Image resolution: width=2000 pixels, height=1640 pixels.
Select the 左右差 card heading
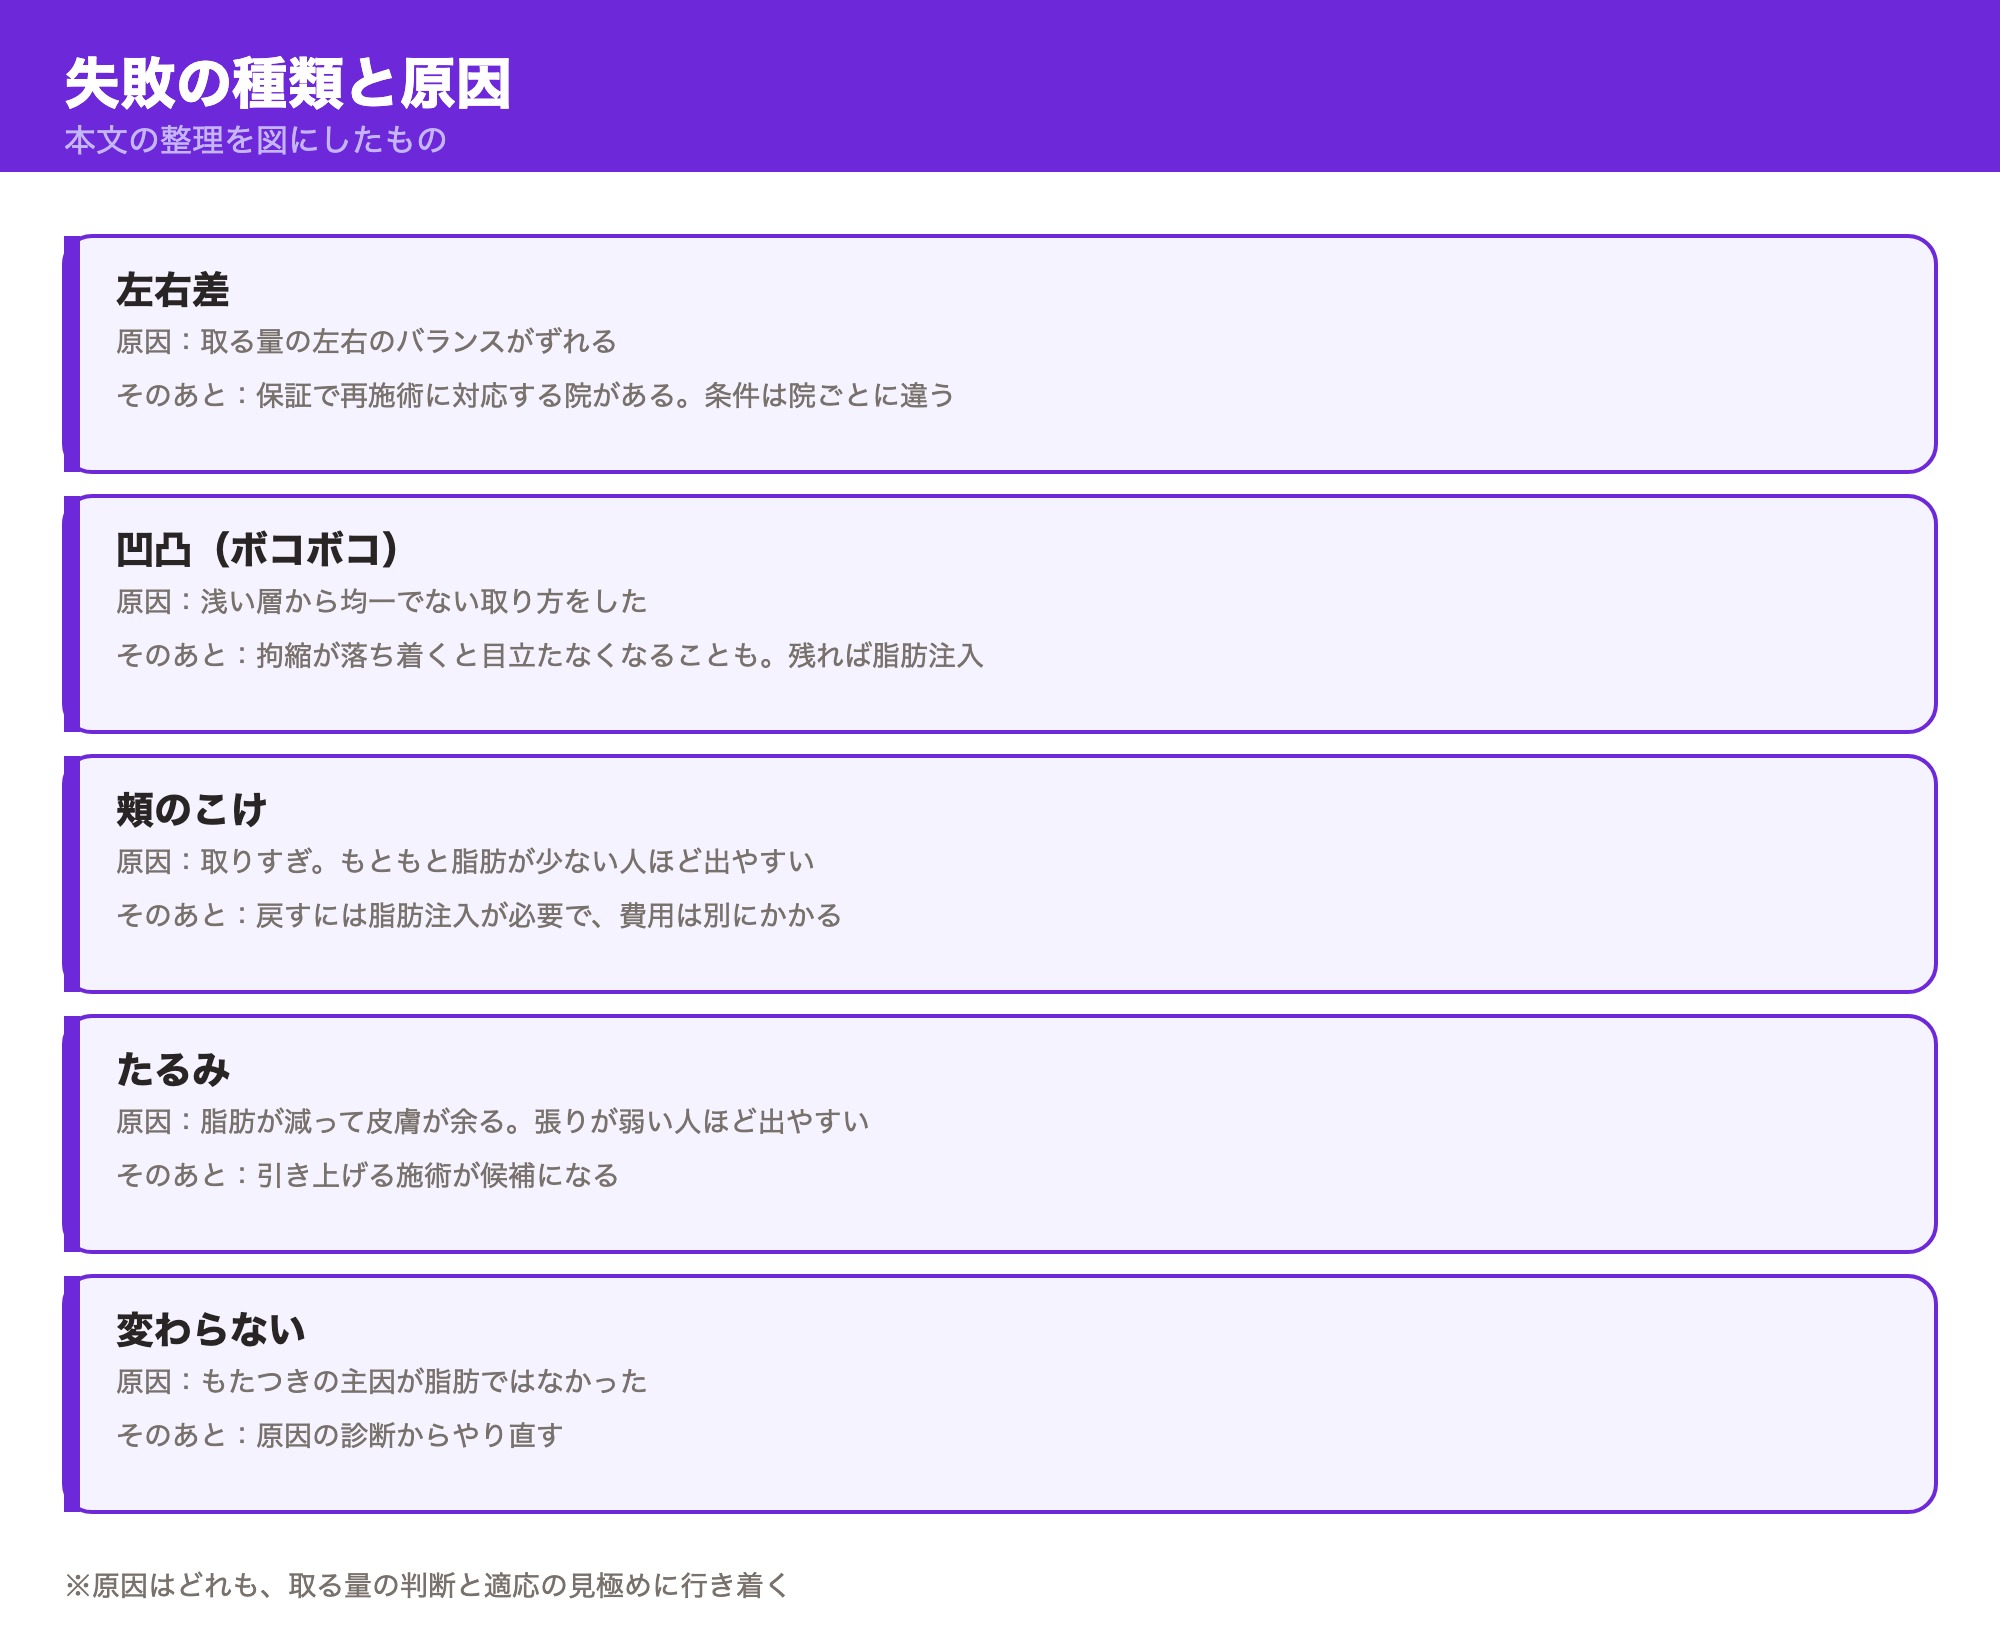click(x=173, y=290)
